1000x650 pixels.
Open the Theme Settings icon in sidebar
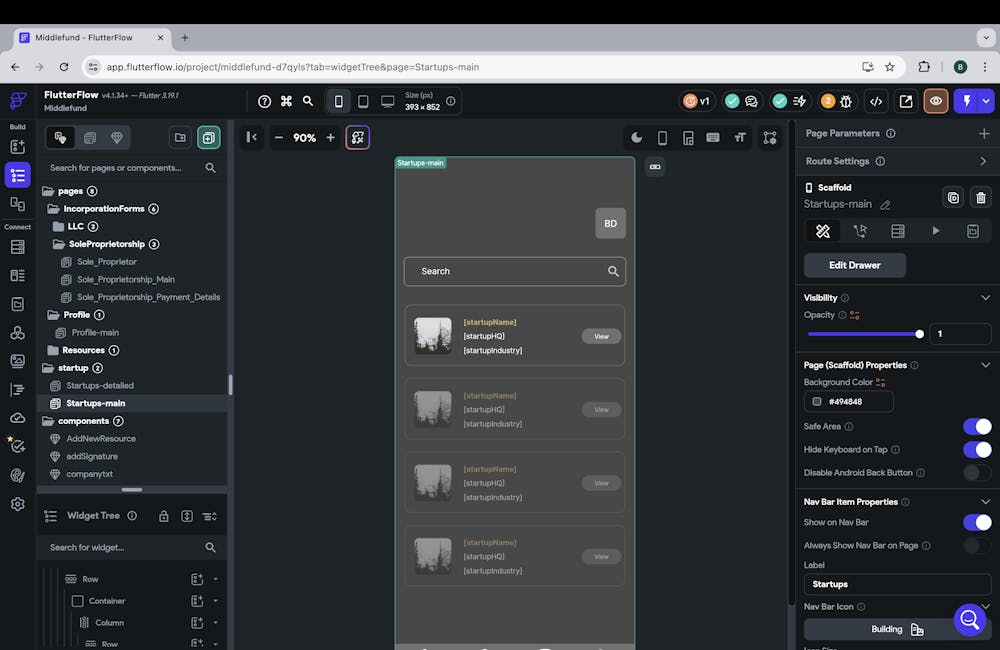coord(17,475)
